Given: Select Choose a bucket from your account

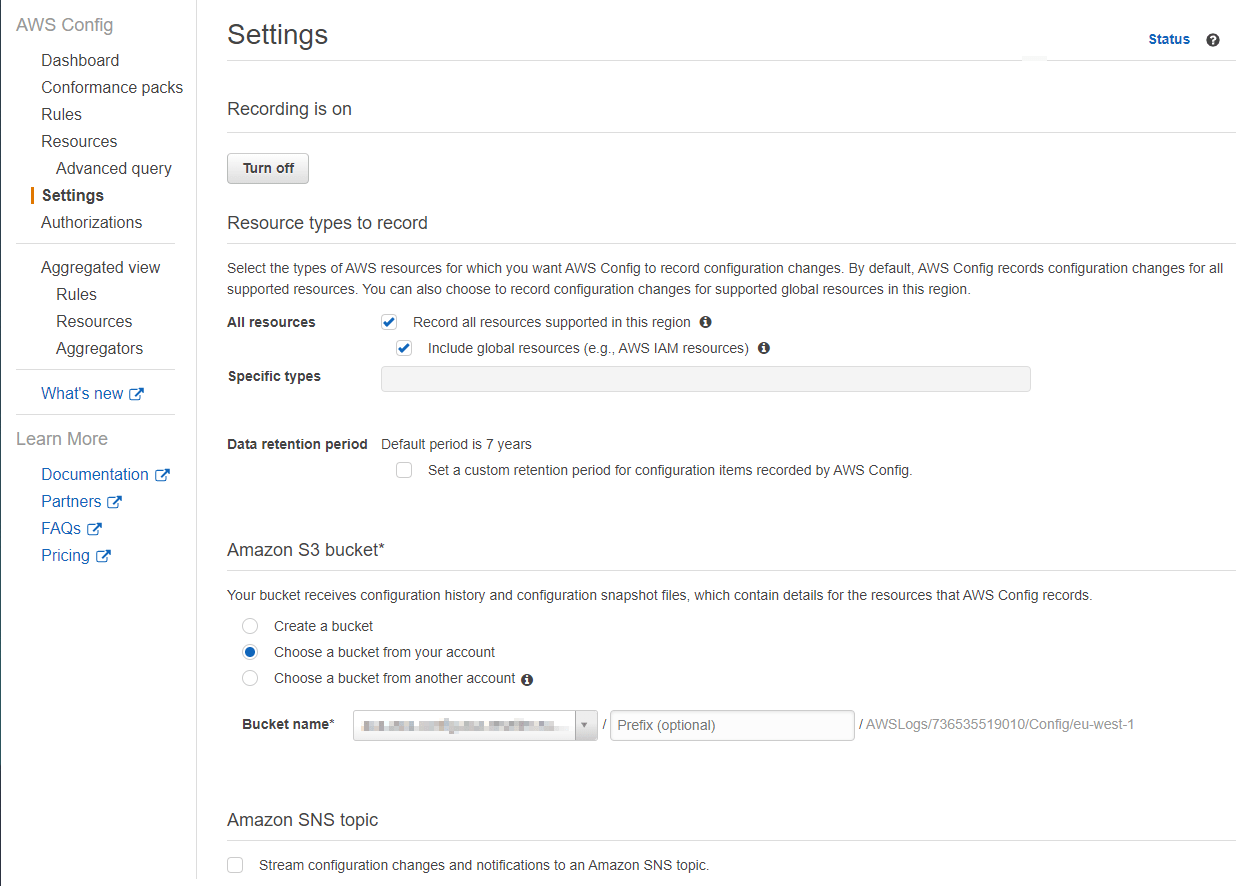Looking at the screenshot, I should point(250,652).
